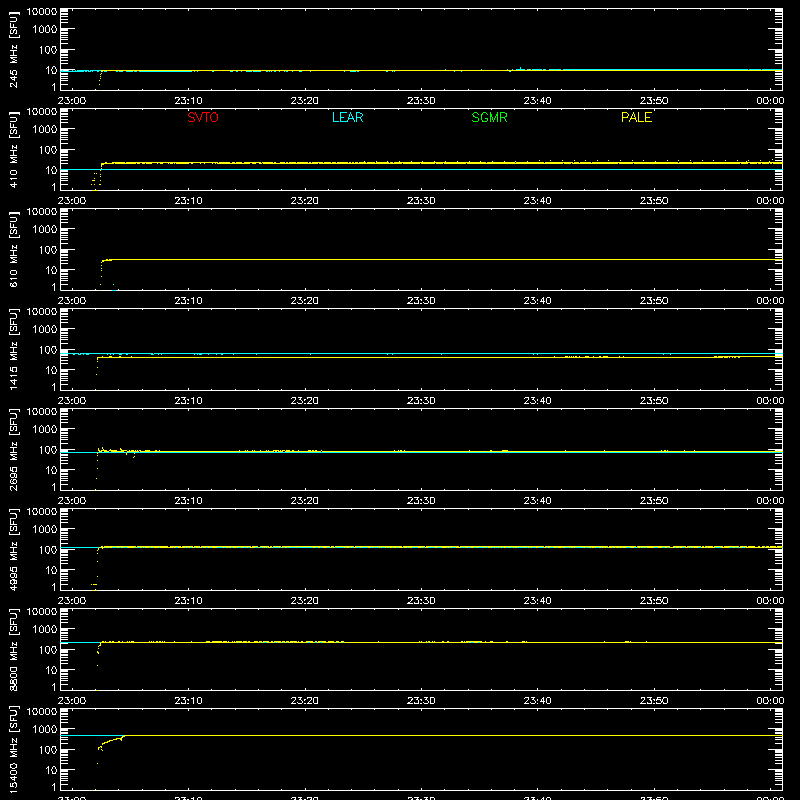Click the 23:30 time label under 8800 MHz plot
The height and width of the screenshot is (800, 800).
click(421, 701)
